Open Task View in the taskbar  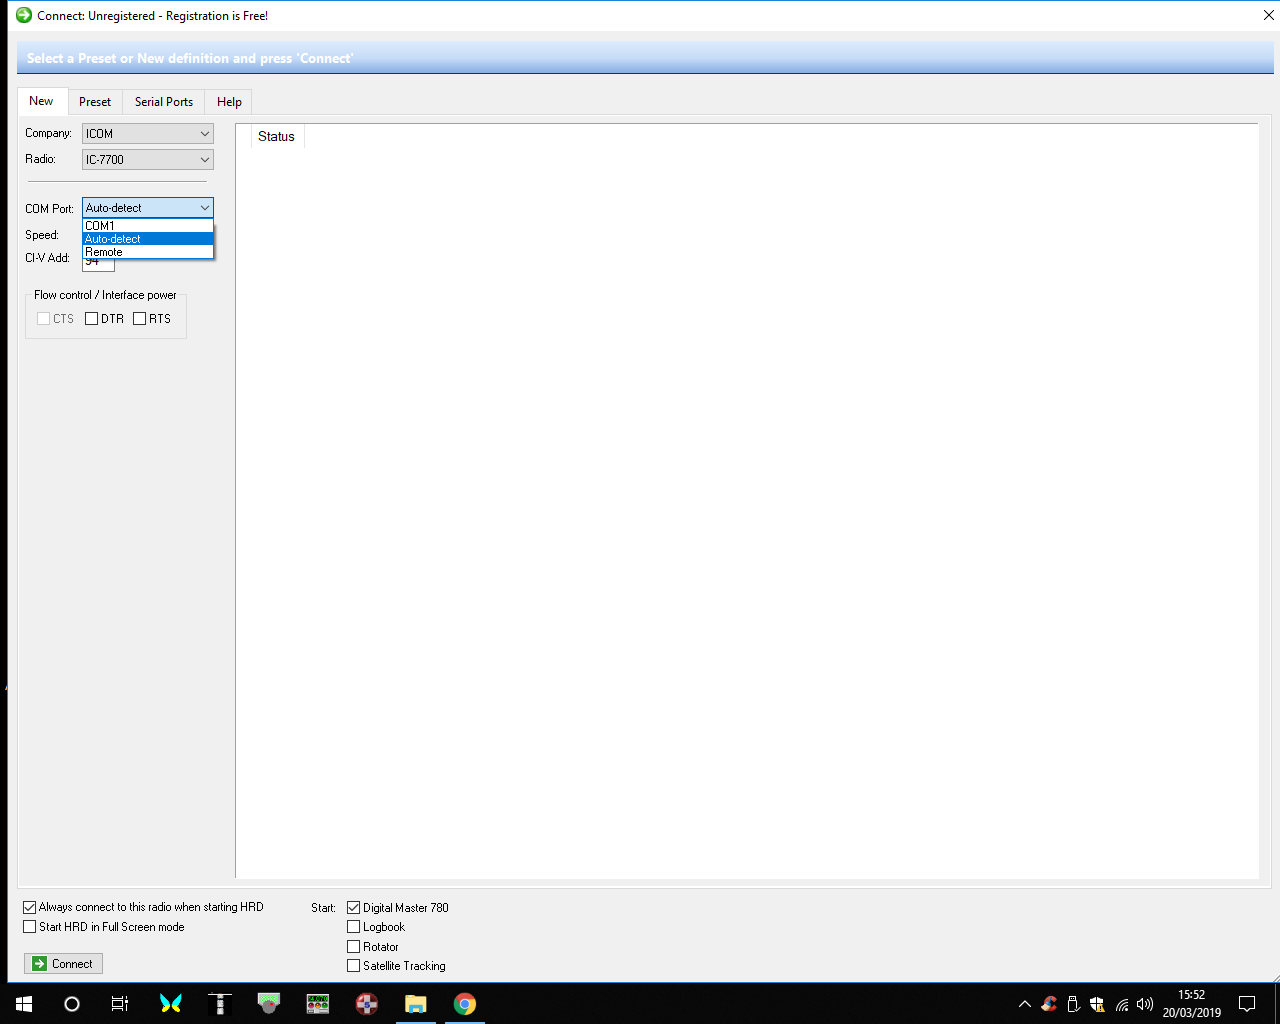pyautogui.click(x=120, y=1004)
